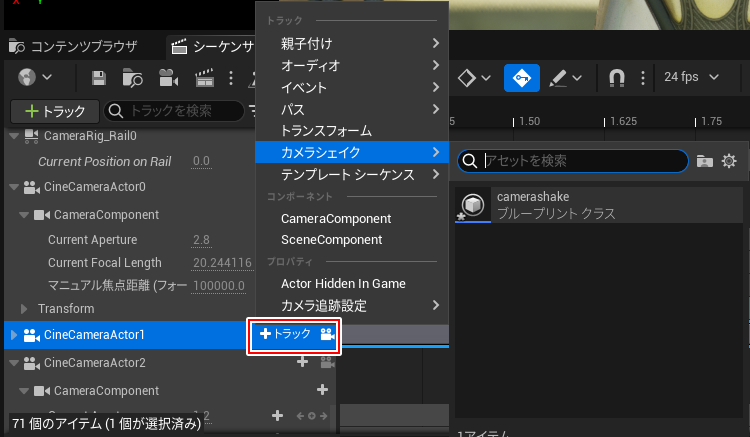Toggle the snapping magnet
This screenshot has height=437, width=750.
click(x=617, y=78)
